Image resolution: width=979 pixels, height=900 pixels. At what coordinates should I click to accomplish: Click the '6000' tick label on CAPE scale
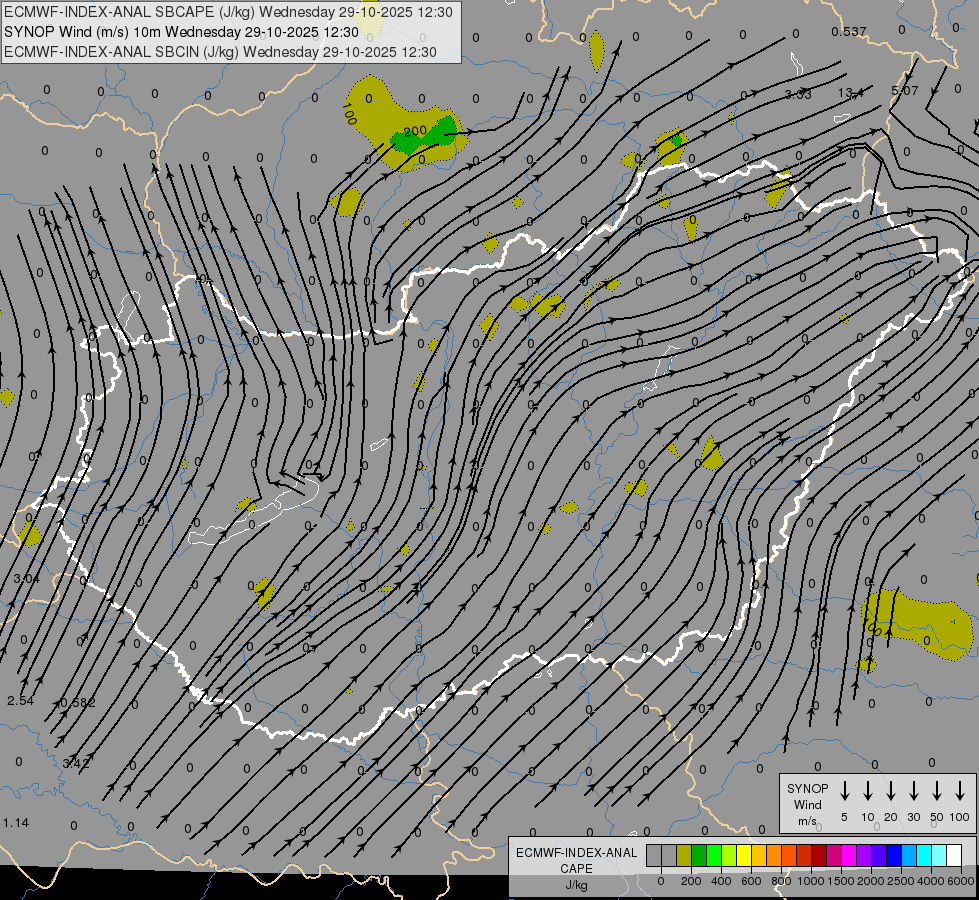coord(960,881)
